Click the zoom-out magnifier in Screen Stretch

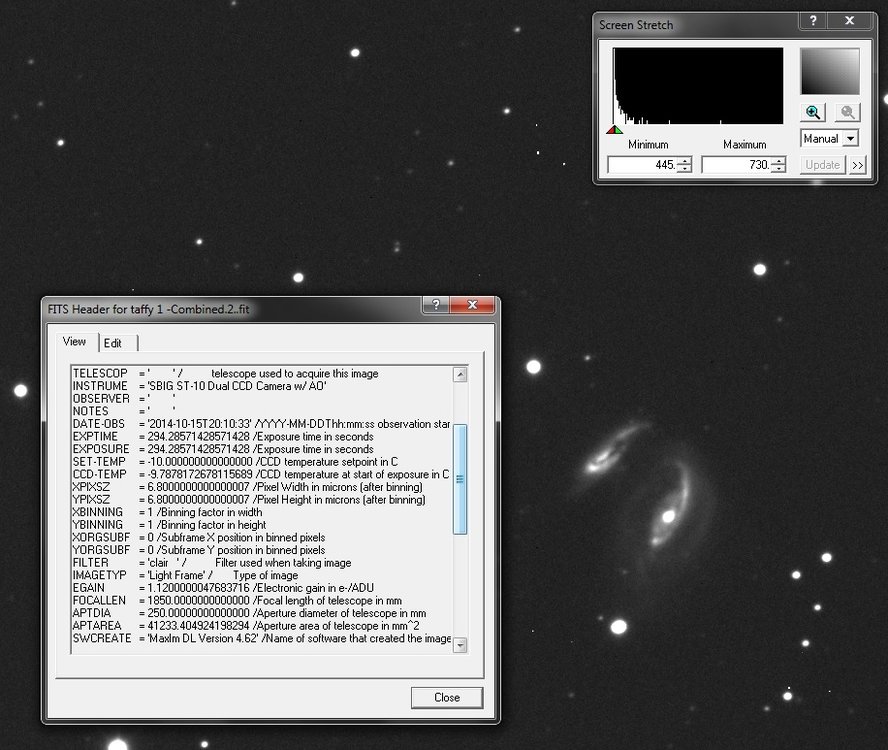(847, 112)
